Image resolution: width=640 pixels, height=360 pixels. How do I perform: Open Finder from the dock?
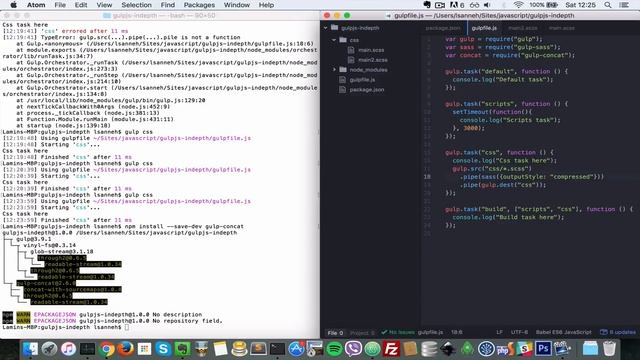click(30, 349)
